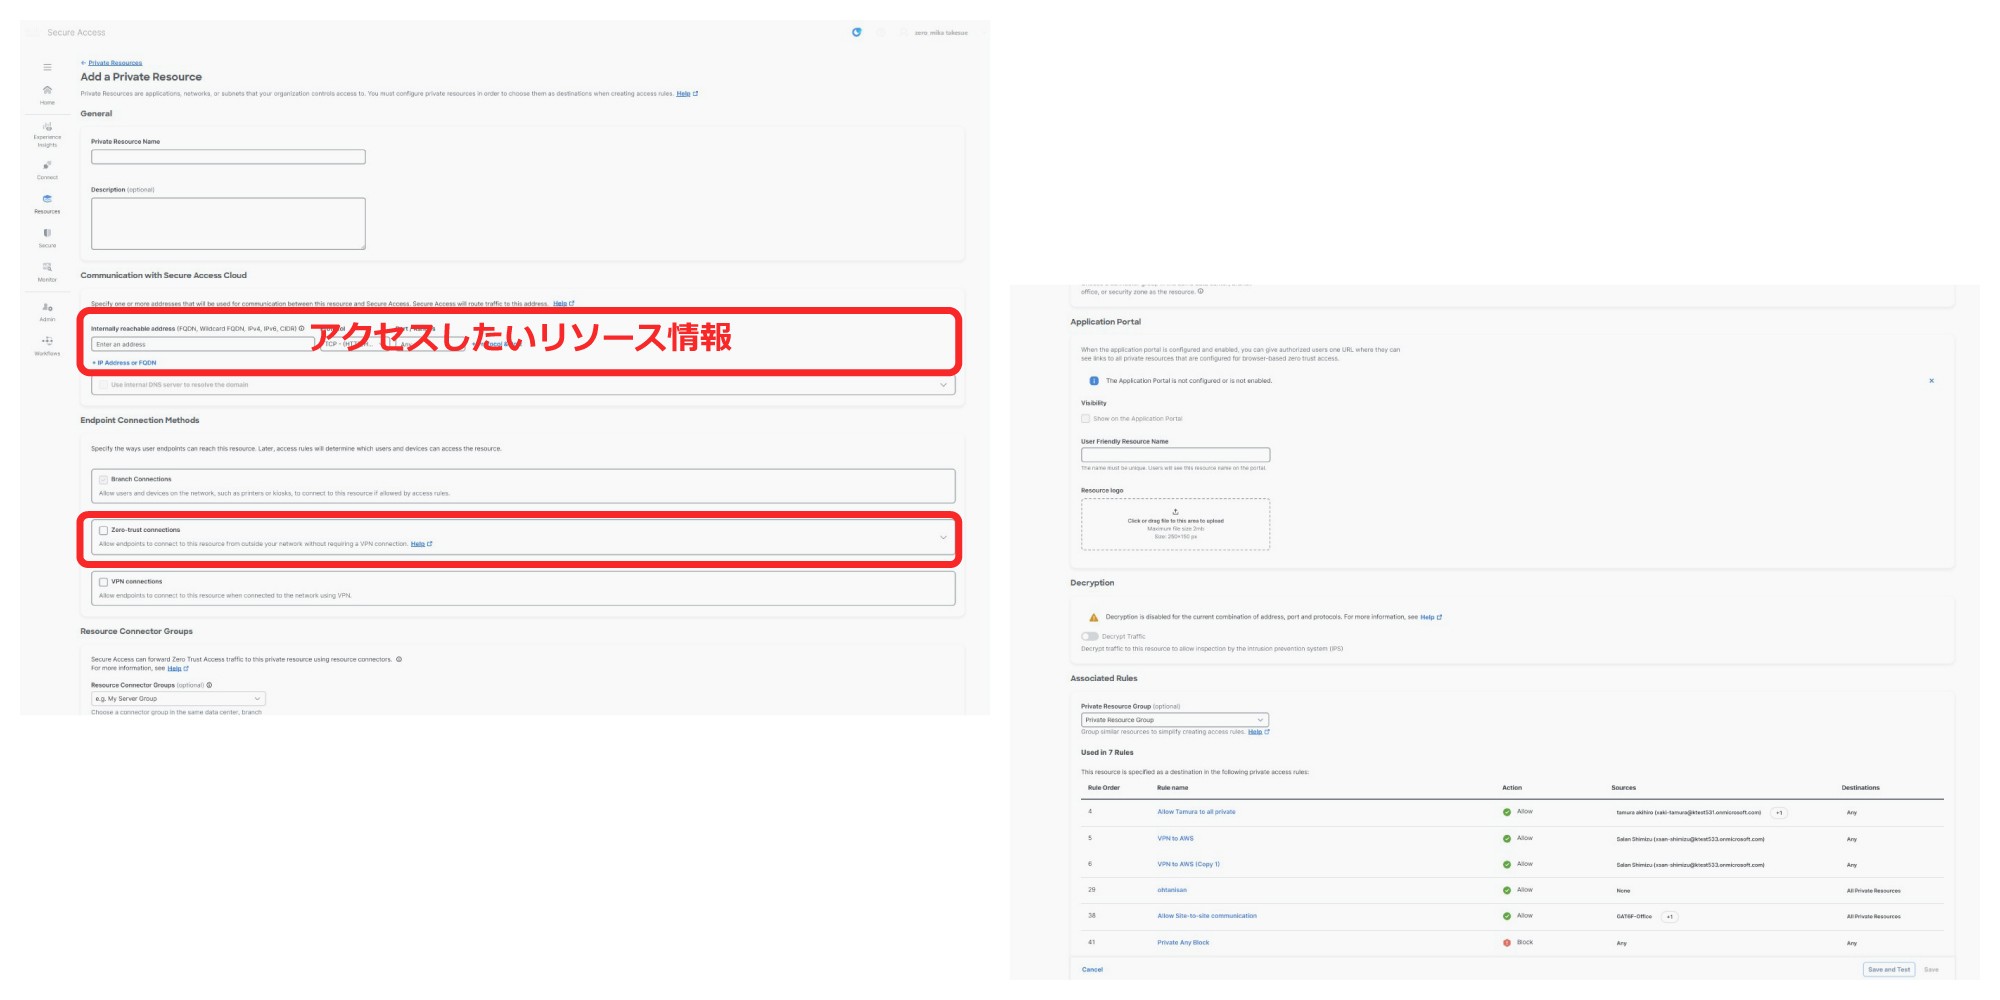This screenshot has height=1000, width=2000.
Task: Dismiss the Application Portal info banner
Action: tap(1931, 381)
